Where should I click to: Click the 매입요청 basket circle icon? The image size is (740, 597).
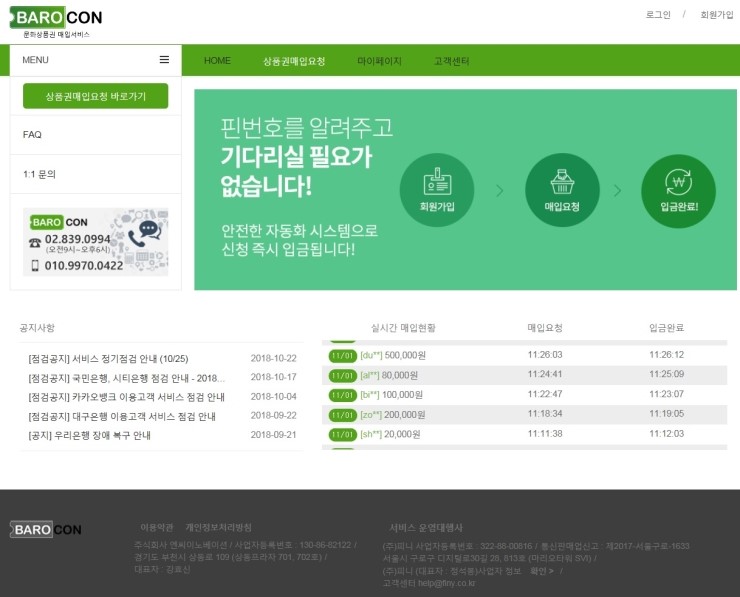tap(562, 190)
